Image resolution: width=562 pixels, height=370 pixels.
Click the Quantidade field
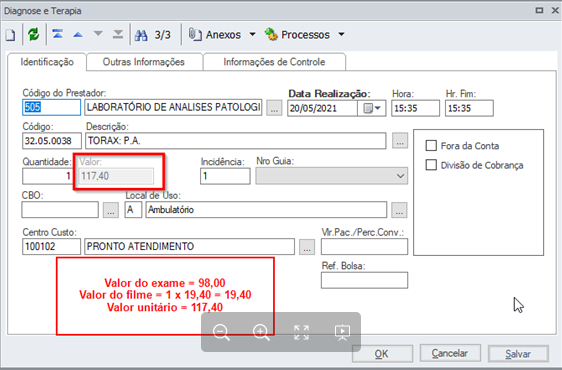click(x=47, y=176)
